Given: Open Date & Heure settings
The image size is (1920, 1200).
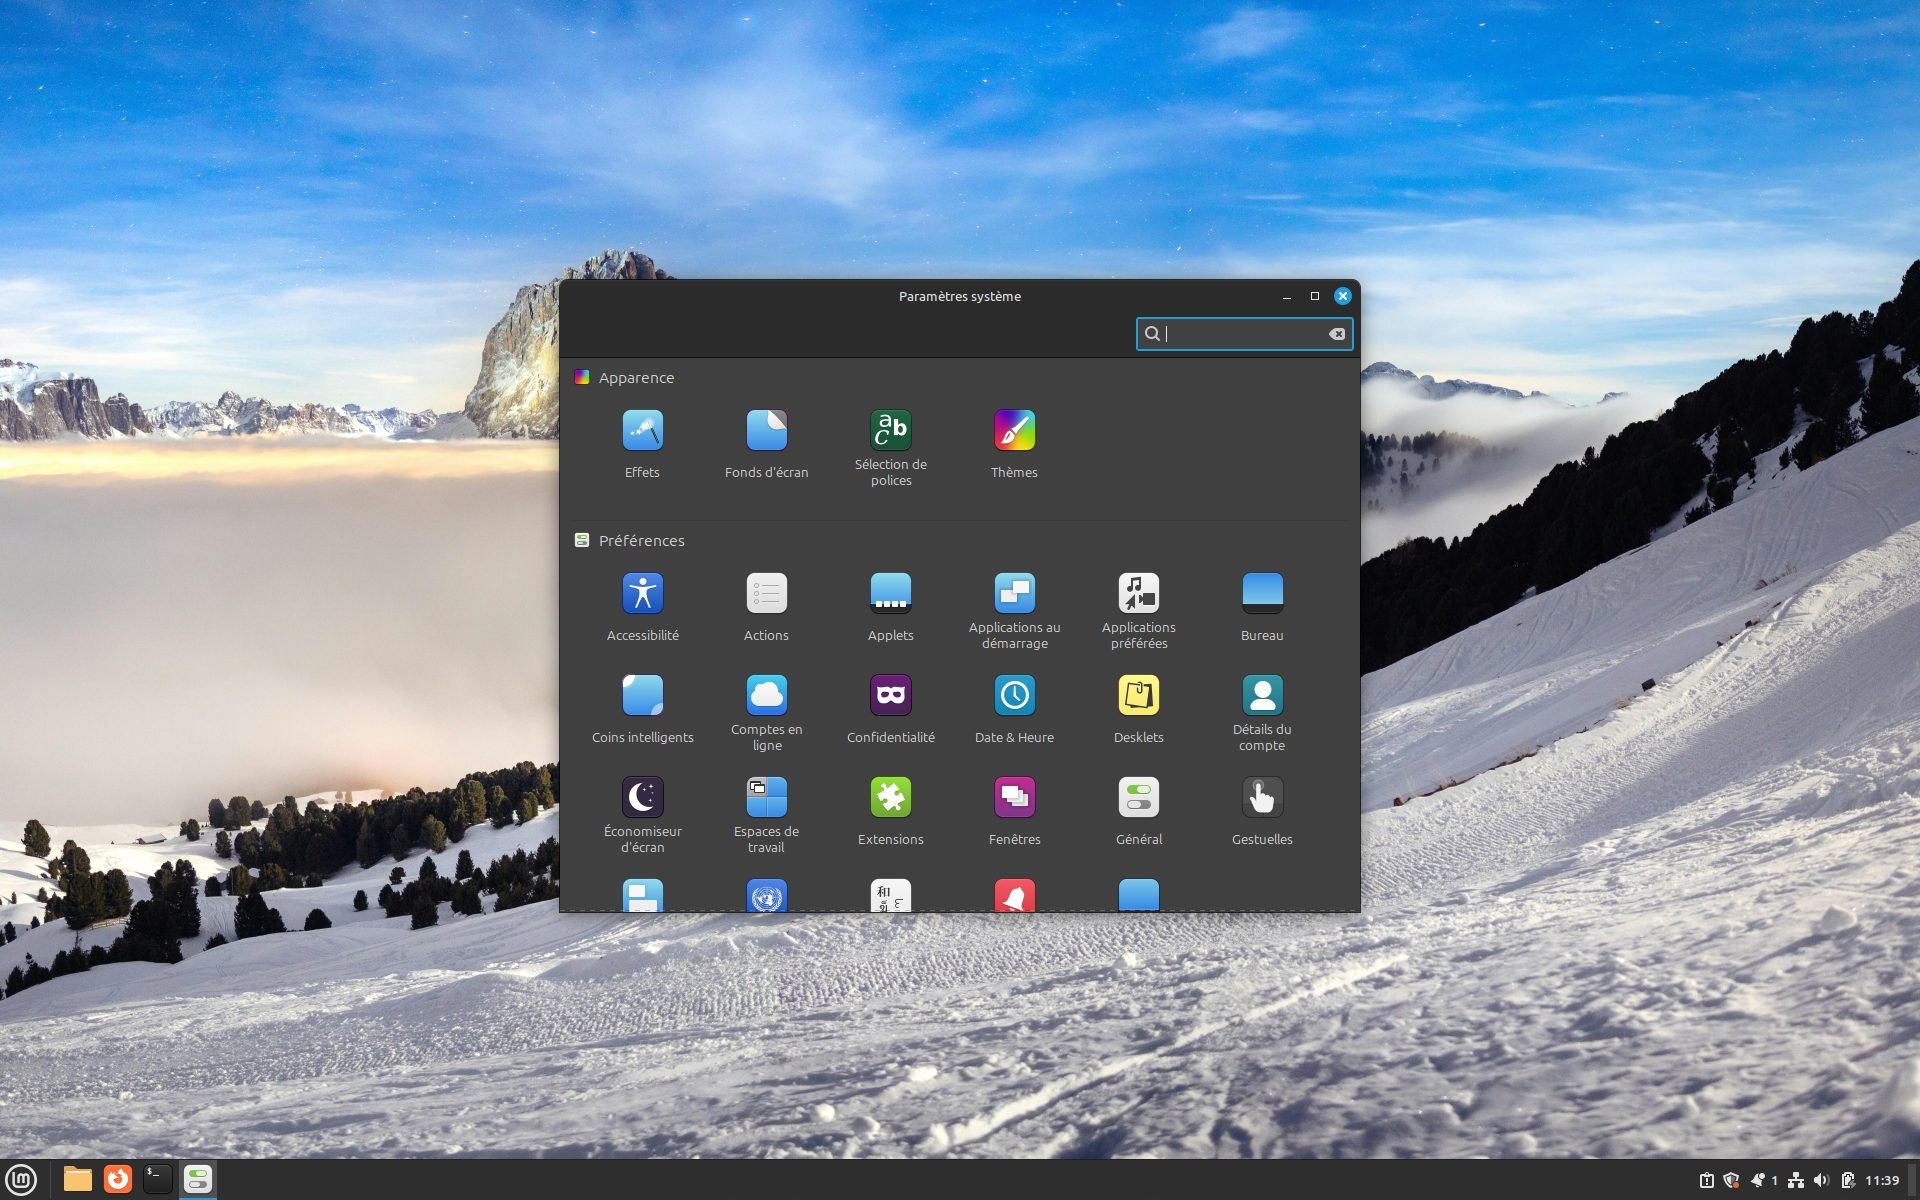Looking at the screenshot, I should [x=1014, y=695].
